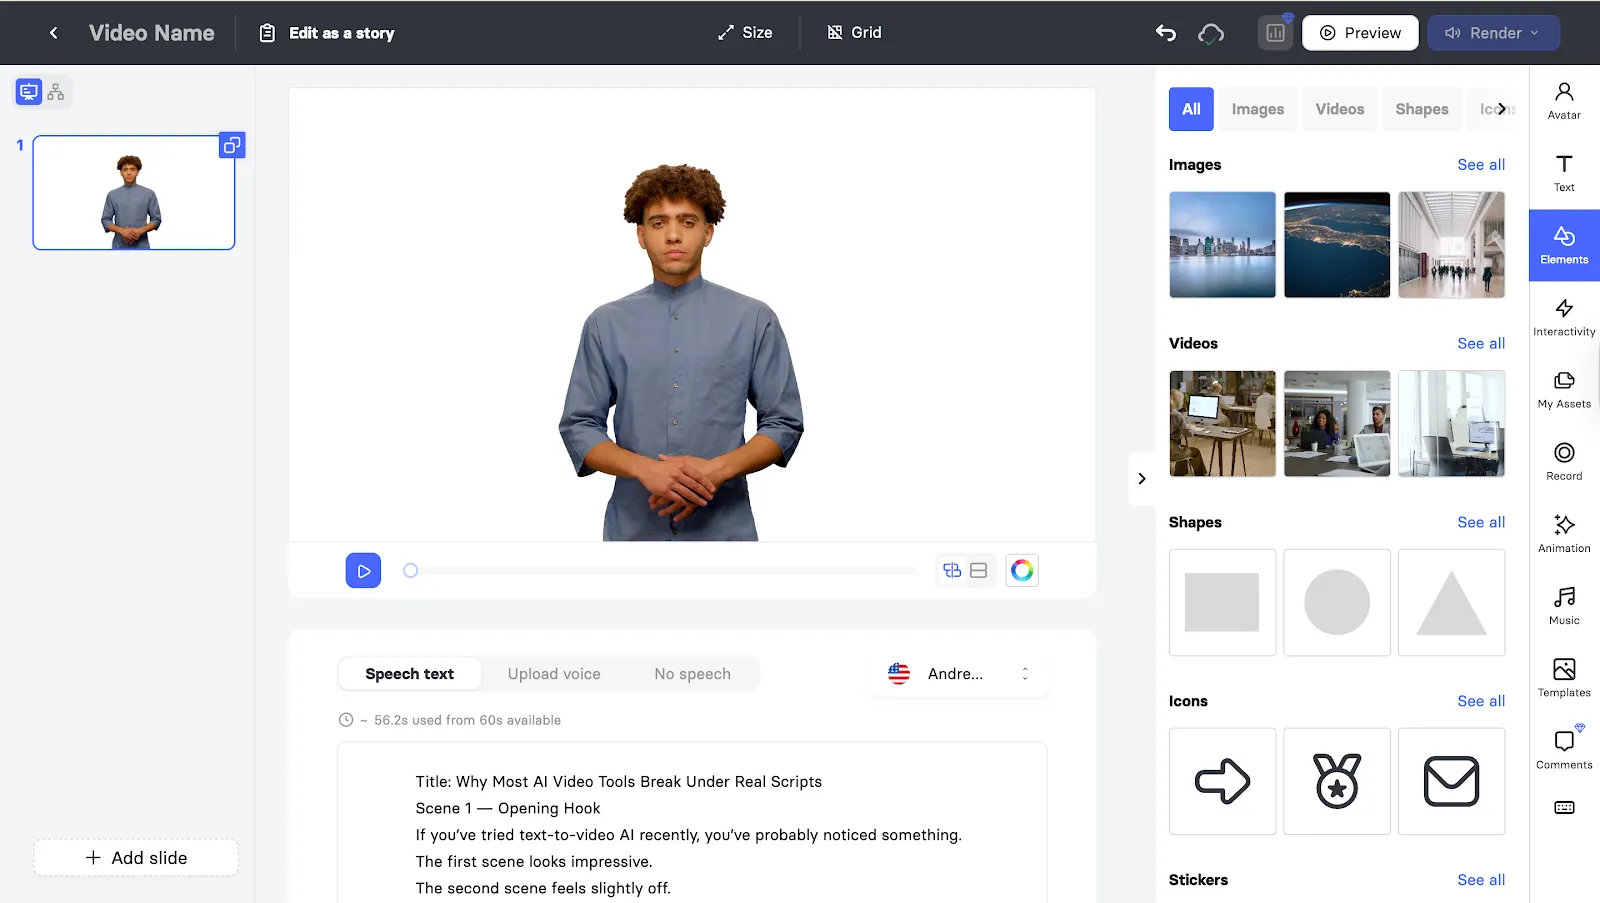
Task: Click the undo arrow icon
Action: coord(1166,33)
